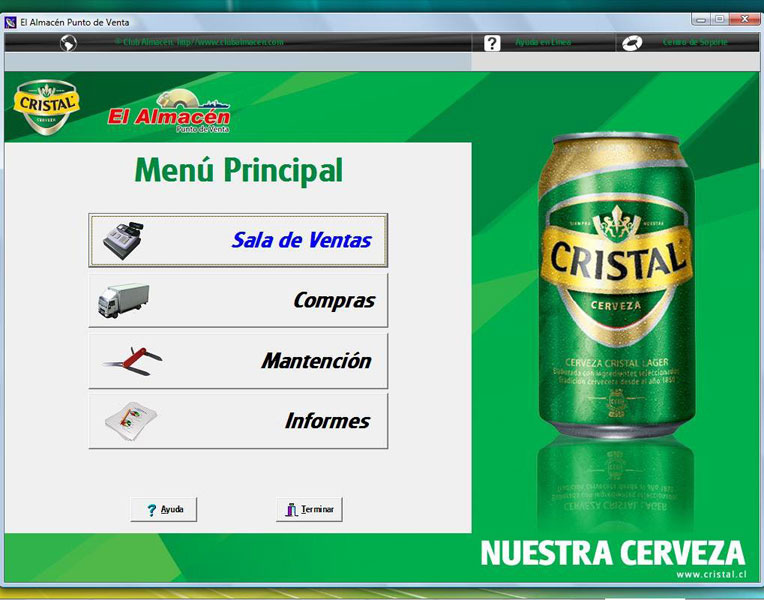Click the question mark help icon in top bar
This screenshot has width=764, height=600.
(492, 43)
